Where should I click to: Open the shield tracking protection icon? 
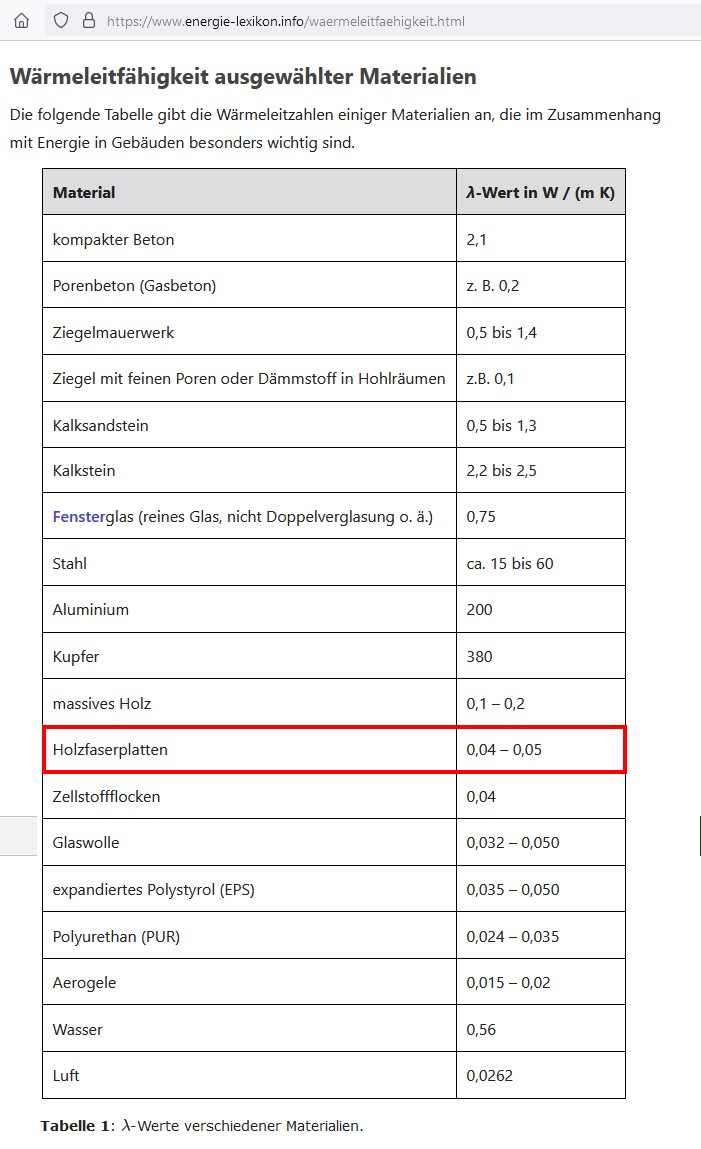click(62, 21)
